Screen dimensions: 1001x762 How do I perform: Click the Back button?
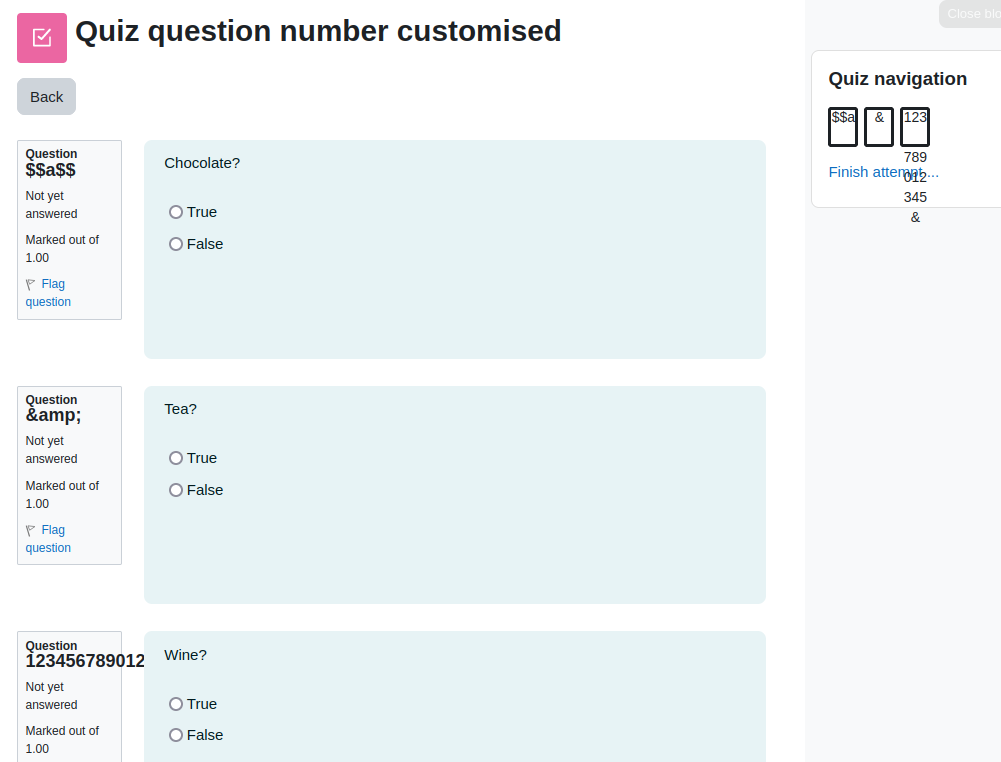pyautogui.click(x=47, y=97)
